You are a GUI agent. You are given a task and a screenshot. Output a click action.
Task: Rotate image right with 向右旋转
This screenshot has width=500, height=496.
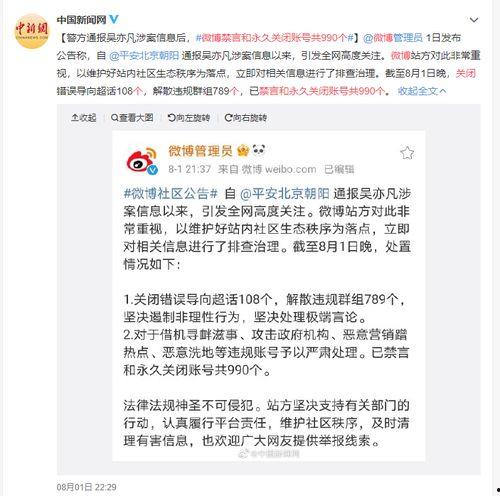click(246, 117)
